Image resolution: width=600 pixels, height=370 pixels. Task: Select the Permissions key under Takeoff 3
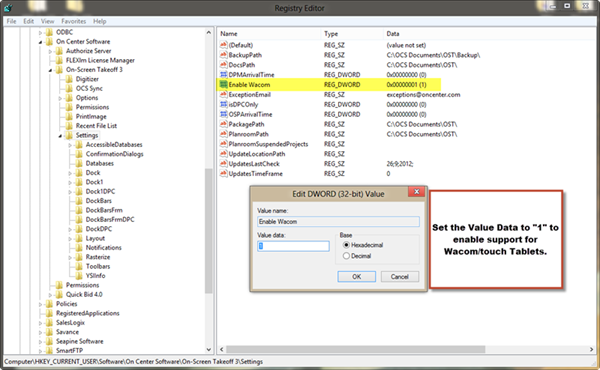[x=92, y=107]
